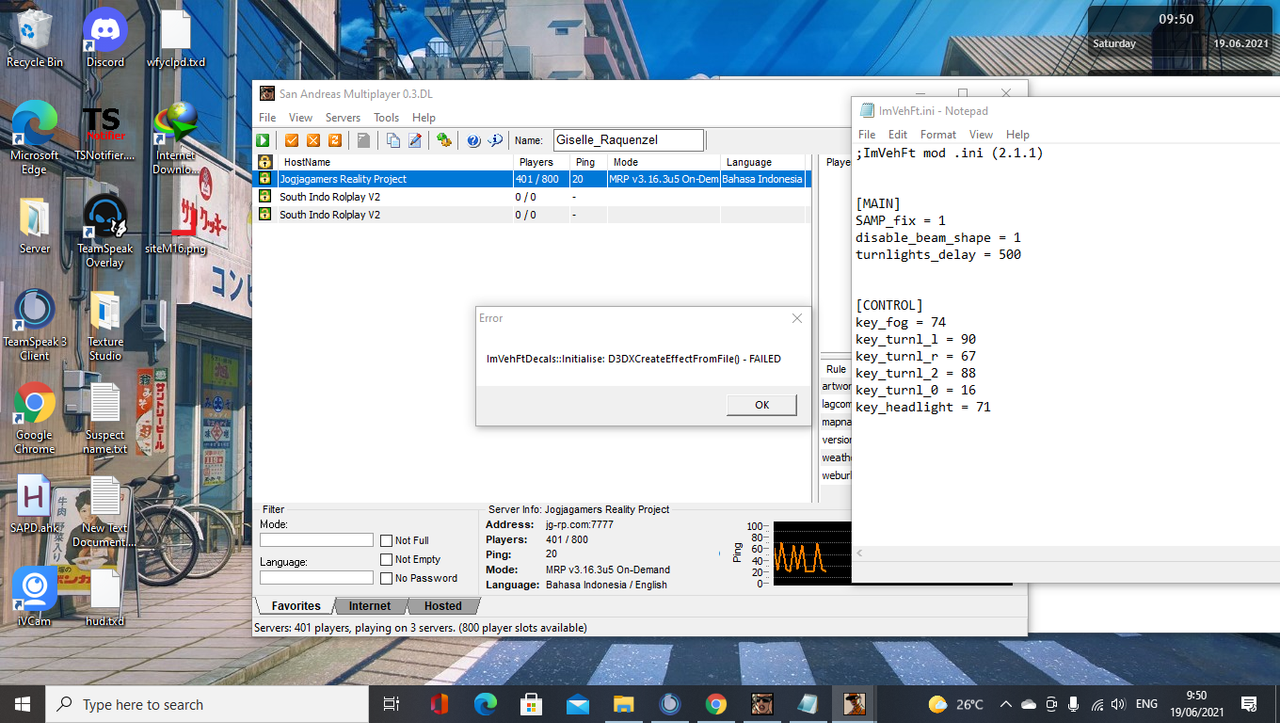Click the orange checkmark Add Server icon
Image resolution: width=1280 pixels, height=723 pixels.
click(x=292, y=141)
